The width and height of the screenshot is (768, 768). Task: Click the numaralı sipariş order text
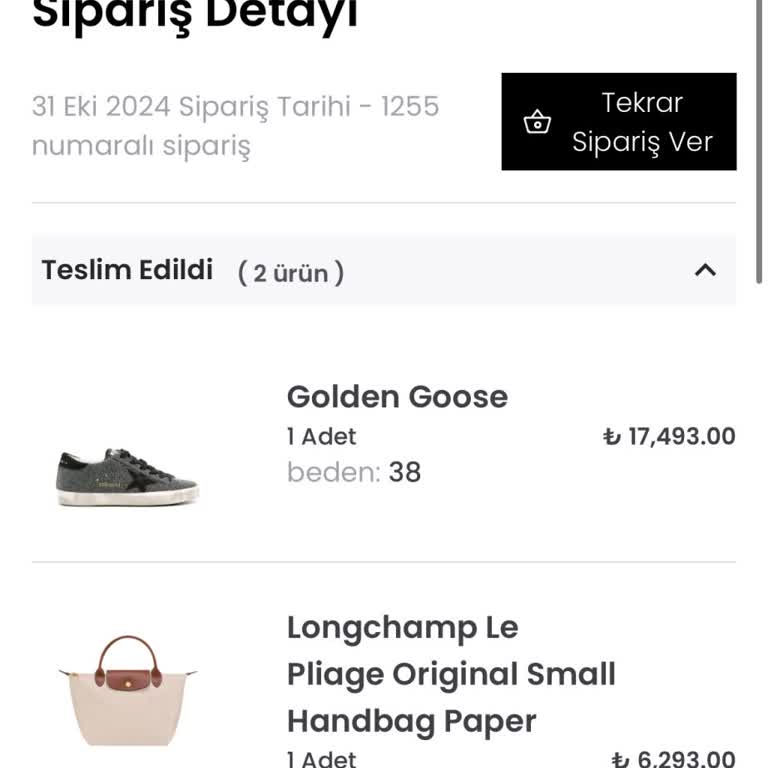coord(141,146)
